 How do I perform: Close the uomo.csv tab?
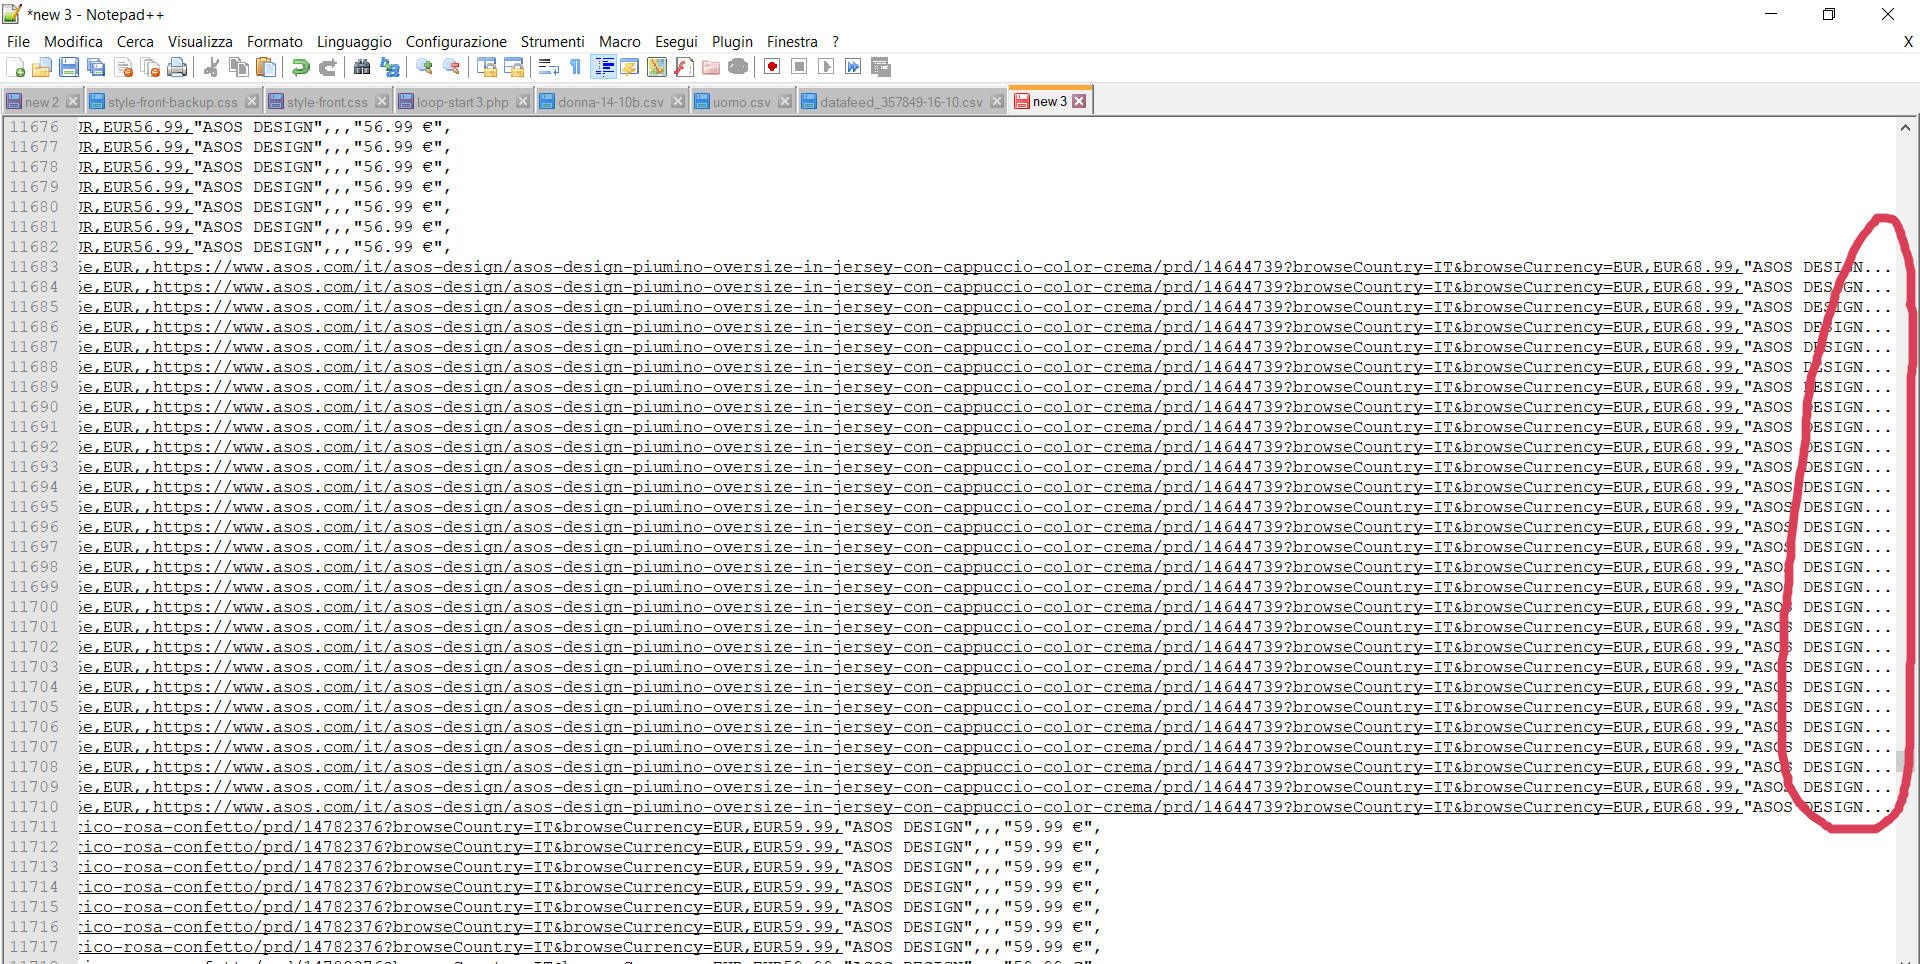coord(785,102)
